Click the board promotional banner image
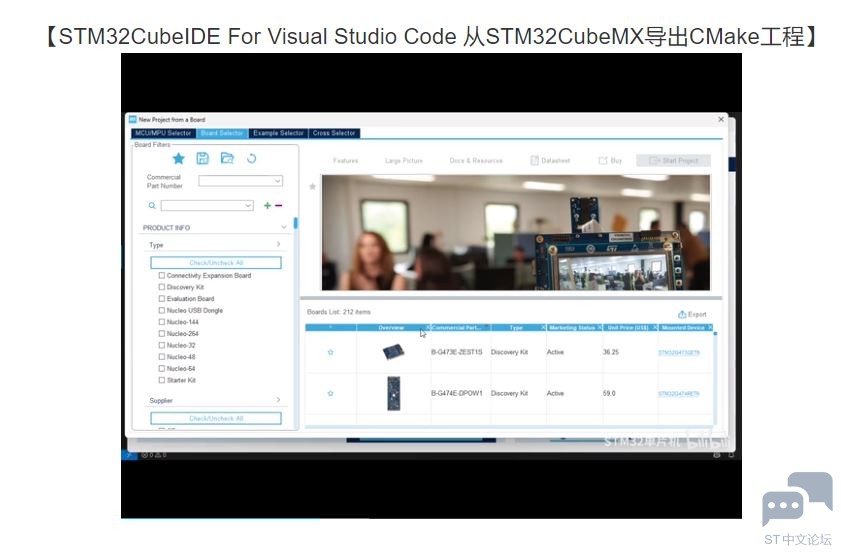Image resolution: width=841 pixels, height=555 pixels. tap(515, 232)
